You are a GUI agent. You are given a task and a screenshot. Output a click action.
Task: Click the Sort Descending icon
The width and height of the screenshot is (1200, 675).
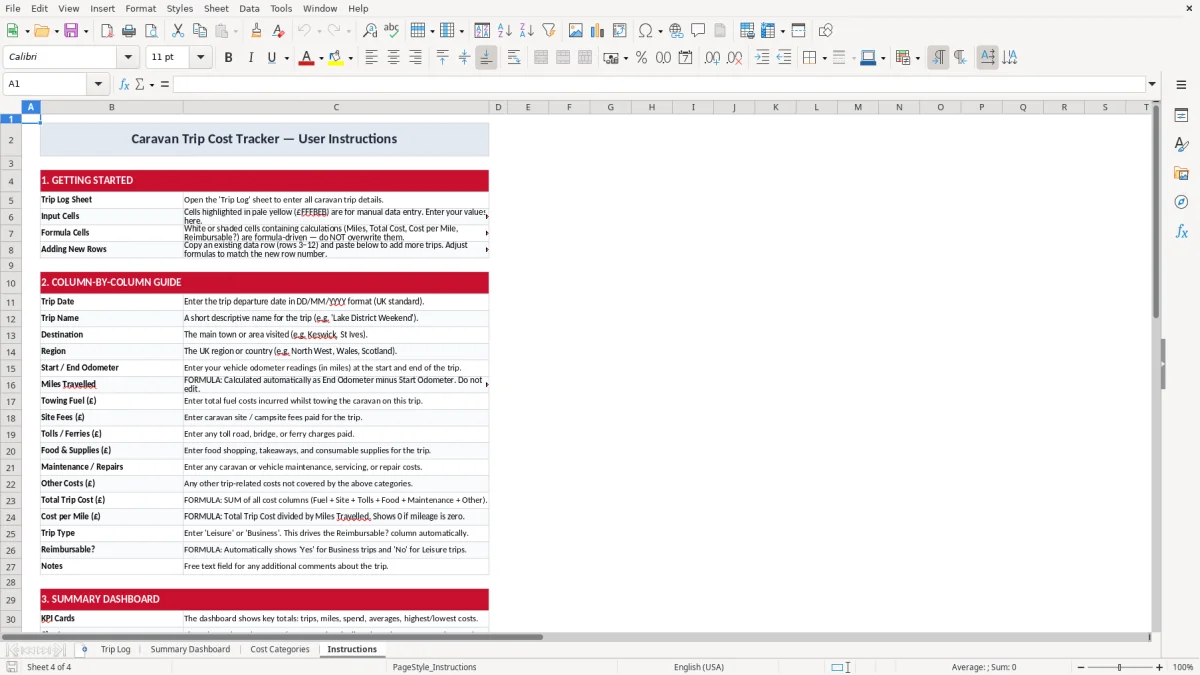point(526,31)
